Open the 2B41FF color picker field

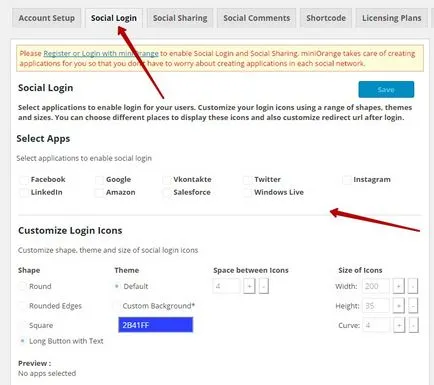(156, 325)
